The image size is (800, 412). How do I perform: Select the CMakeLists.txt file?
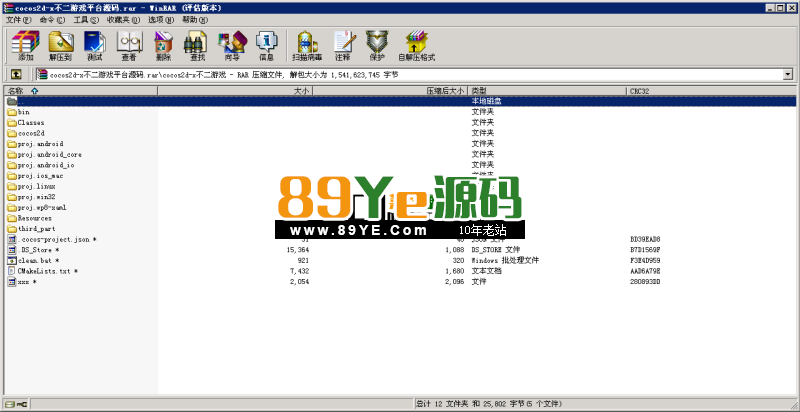[x=43, y=271]
